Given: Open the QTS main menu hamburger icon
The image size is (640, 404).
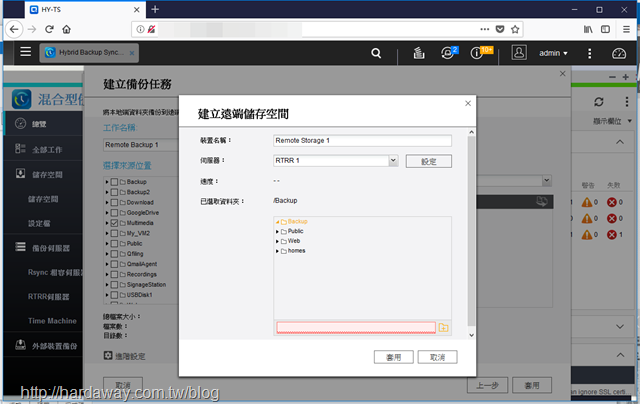Looking at the screenshot, I should coord(26,52).
